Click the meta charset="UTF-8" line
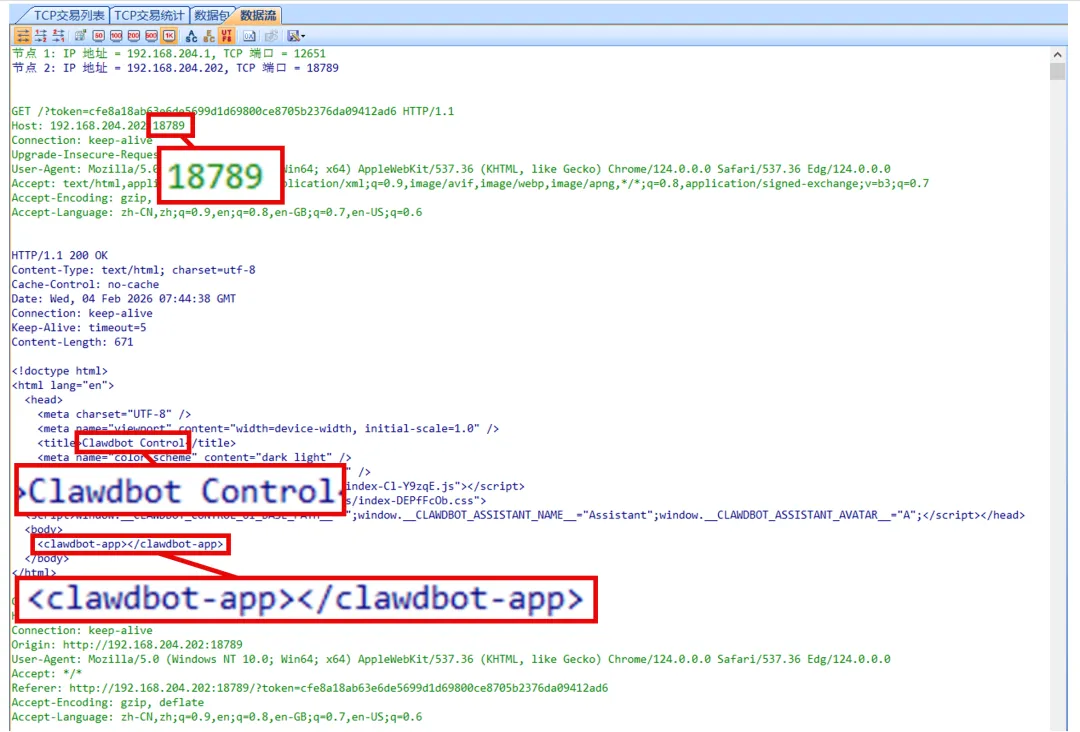This screenshot has width=1080, height=732. (114, 414)
